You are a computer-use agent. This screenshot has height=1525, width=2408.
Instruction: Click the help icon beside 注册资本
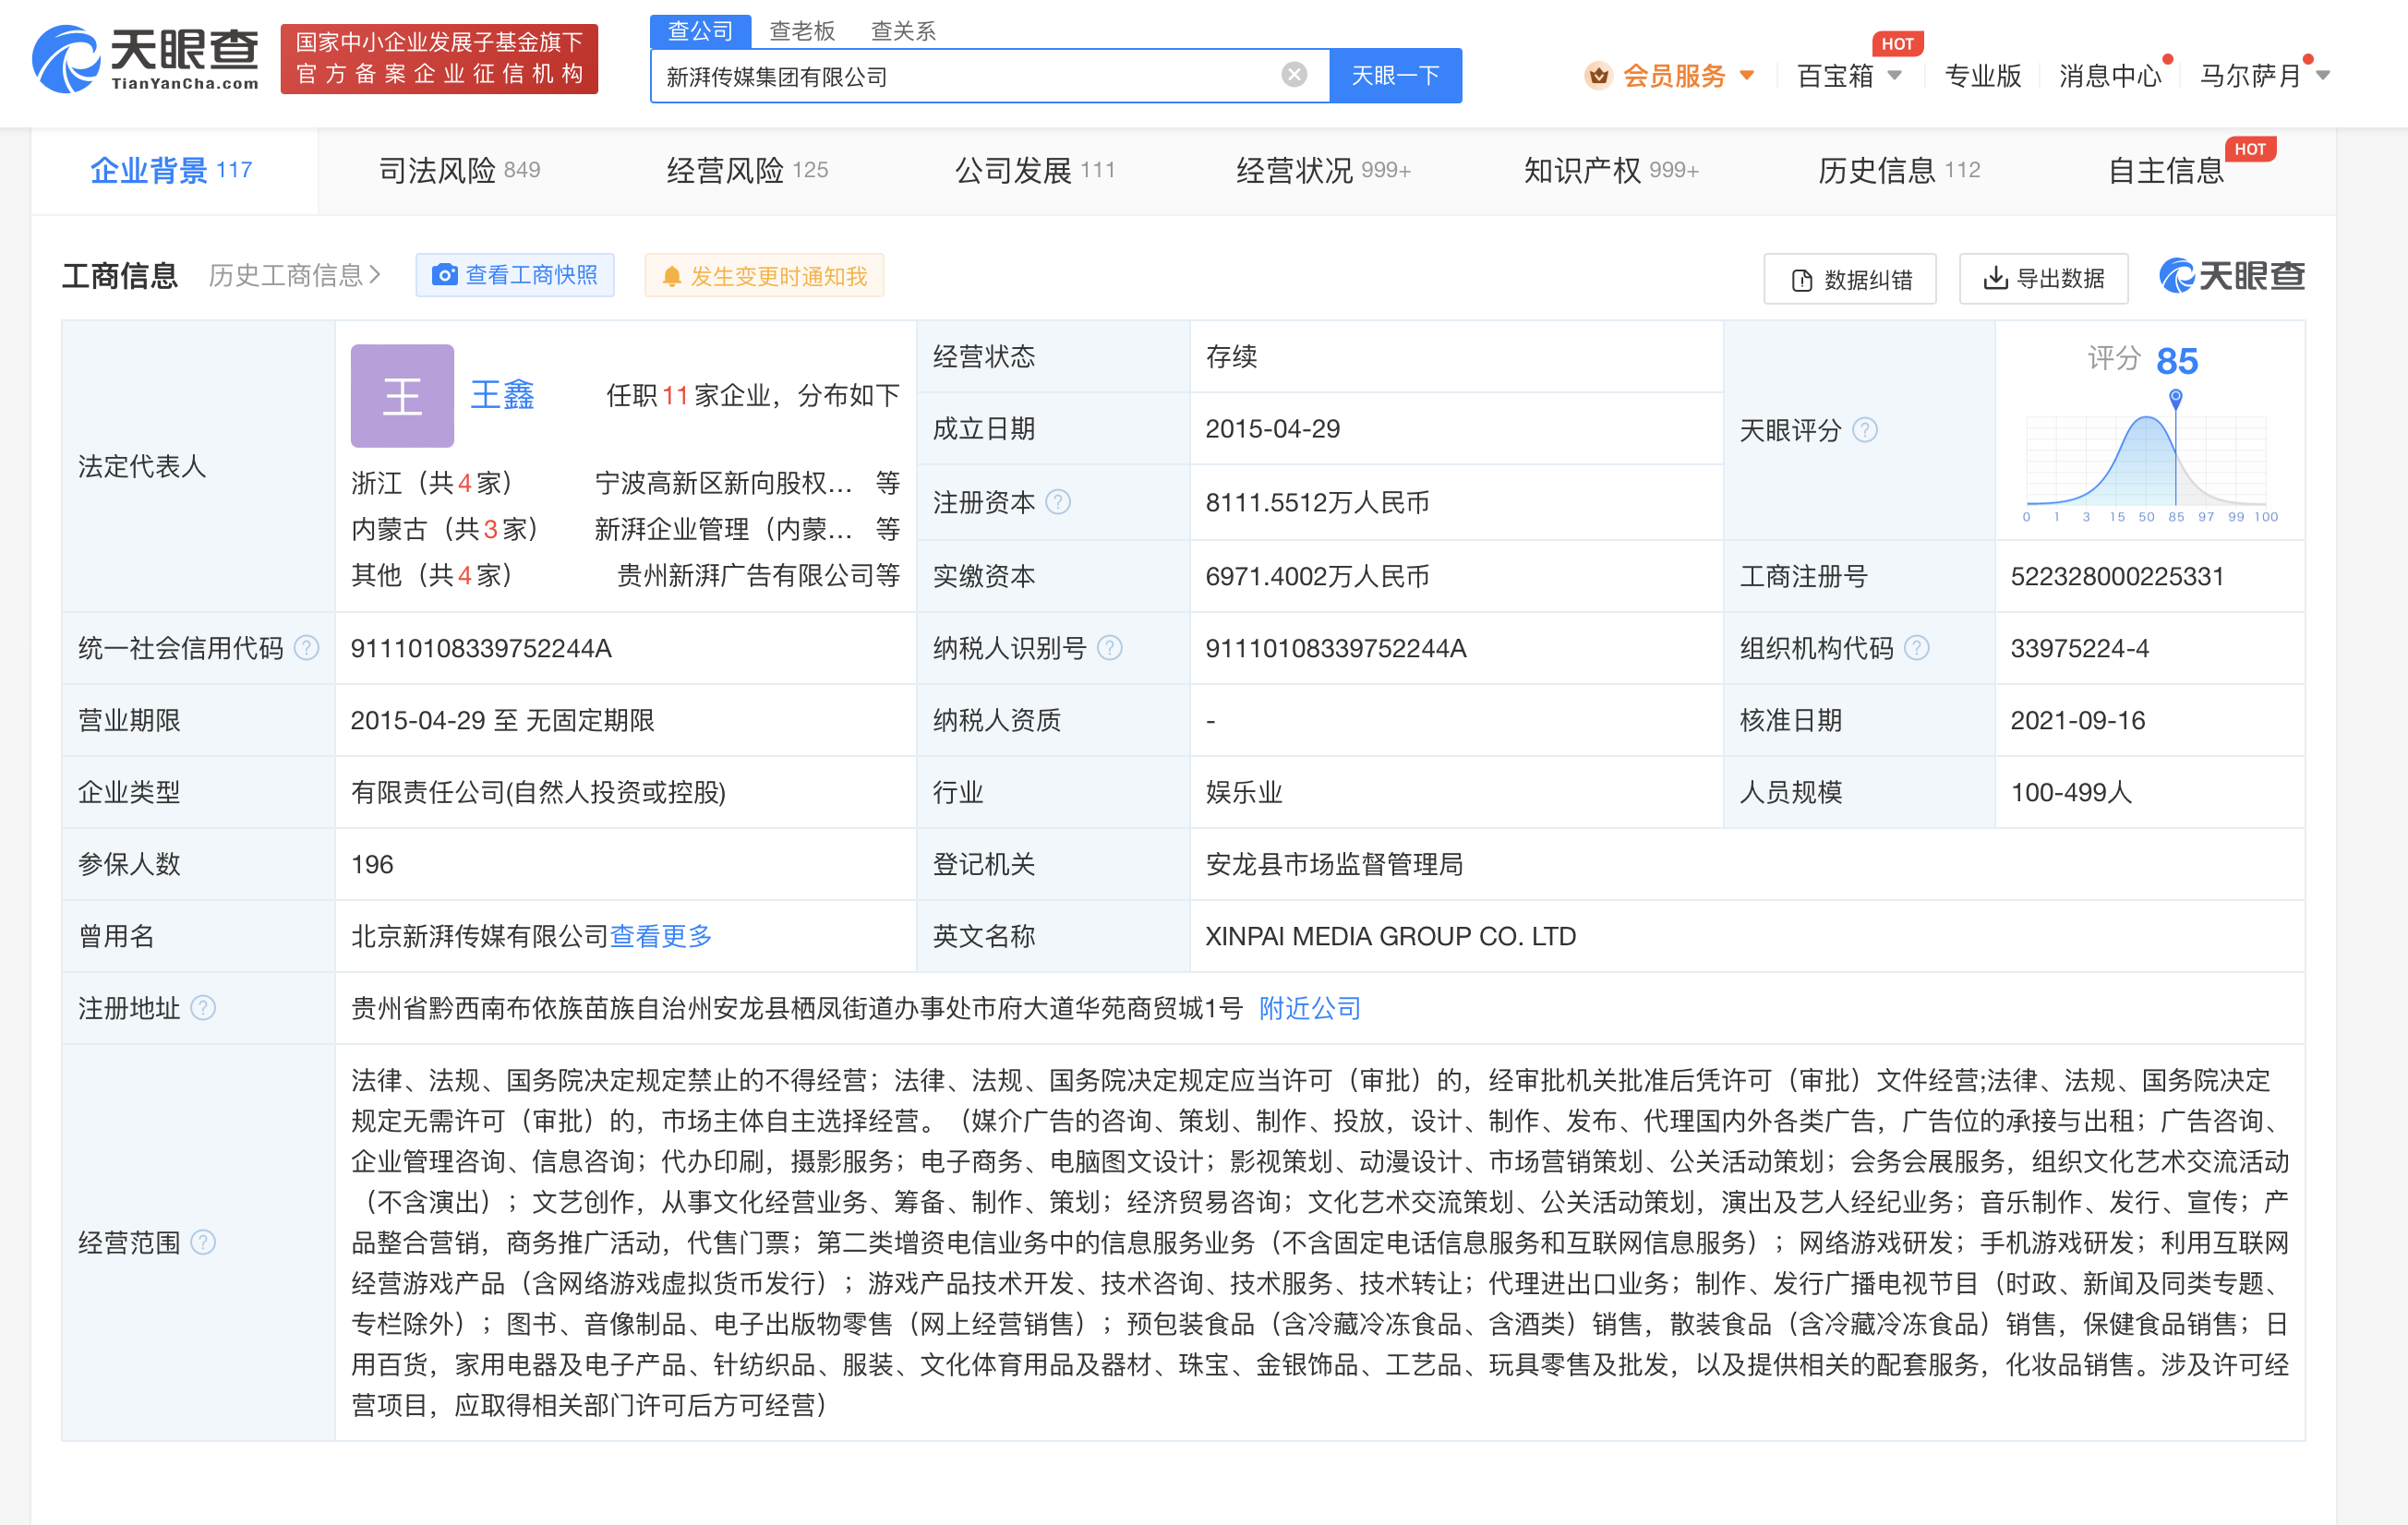click(1058, 502)
